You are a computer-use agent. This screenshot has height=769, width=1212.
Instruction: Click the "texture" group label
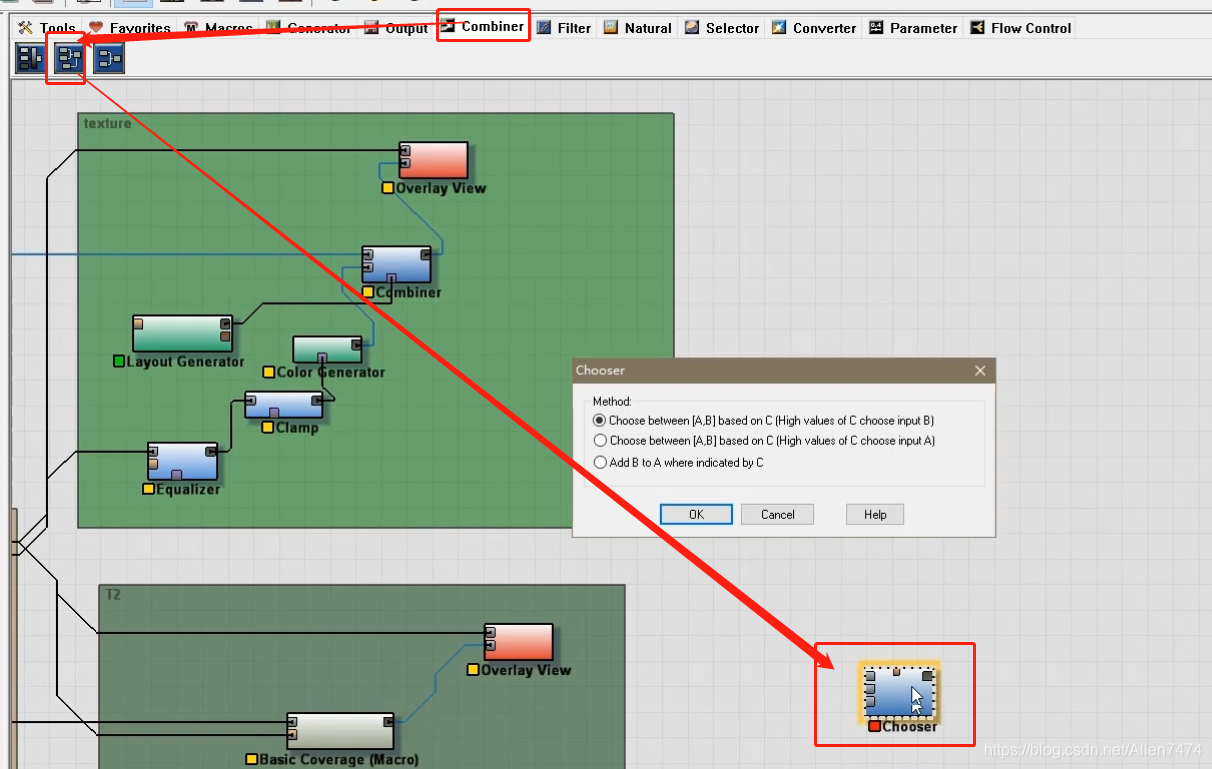pos(107,123)
